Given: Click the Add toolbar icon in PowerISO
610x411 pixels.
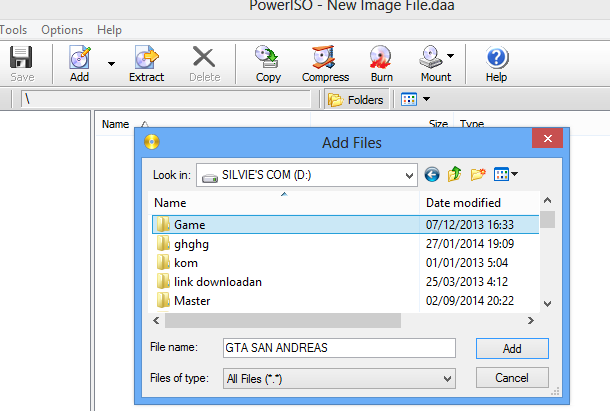Looking at the screenshot, I should 80,57.
